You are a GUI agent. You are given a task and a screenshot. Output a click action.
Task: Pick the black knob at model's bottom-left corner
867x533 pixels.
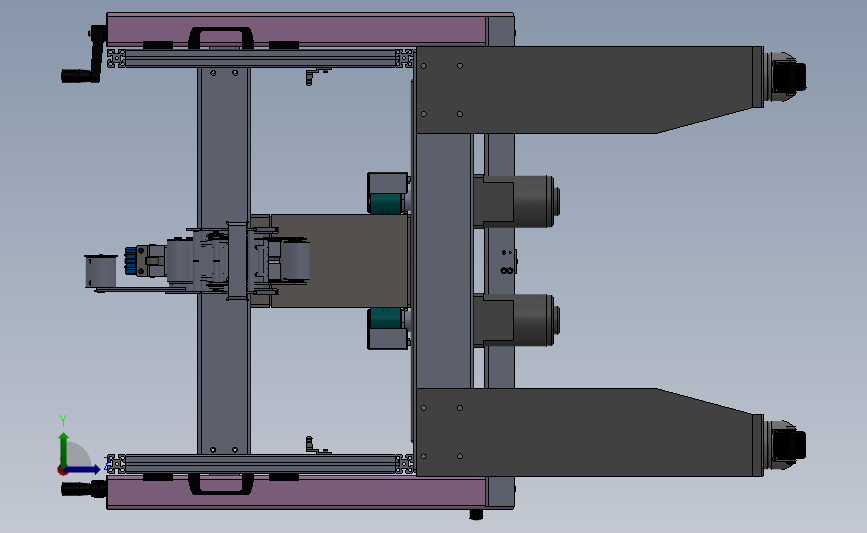coord(83,489)
